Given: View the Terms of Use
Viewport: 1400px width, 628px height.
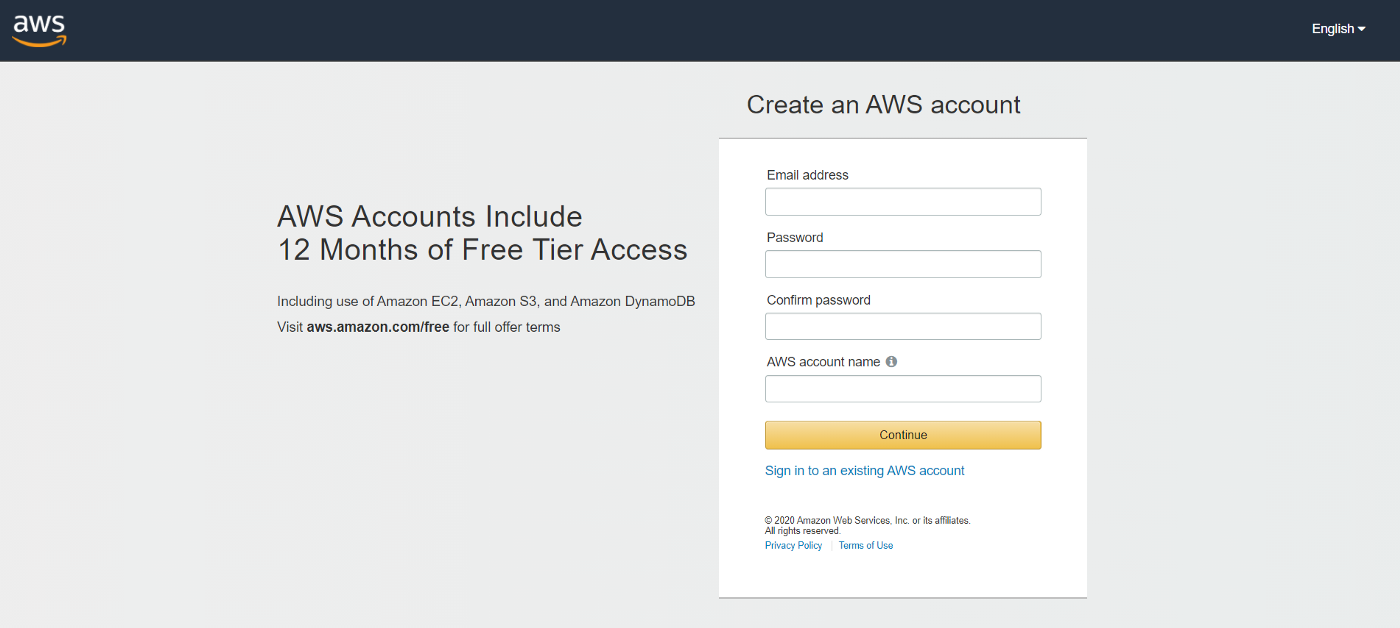Looking at the screenshot, I should (865, 545).
